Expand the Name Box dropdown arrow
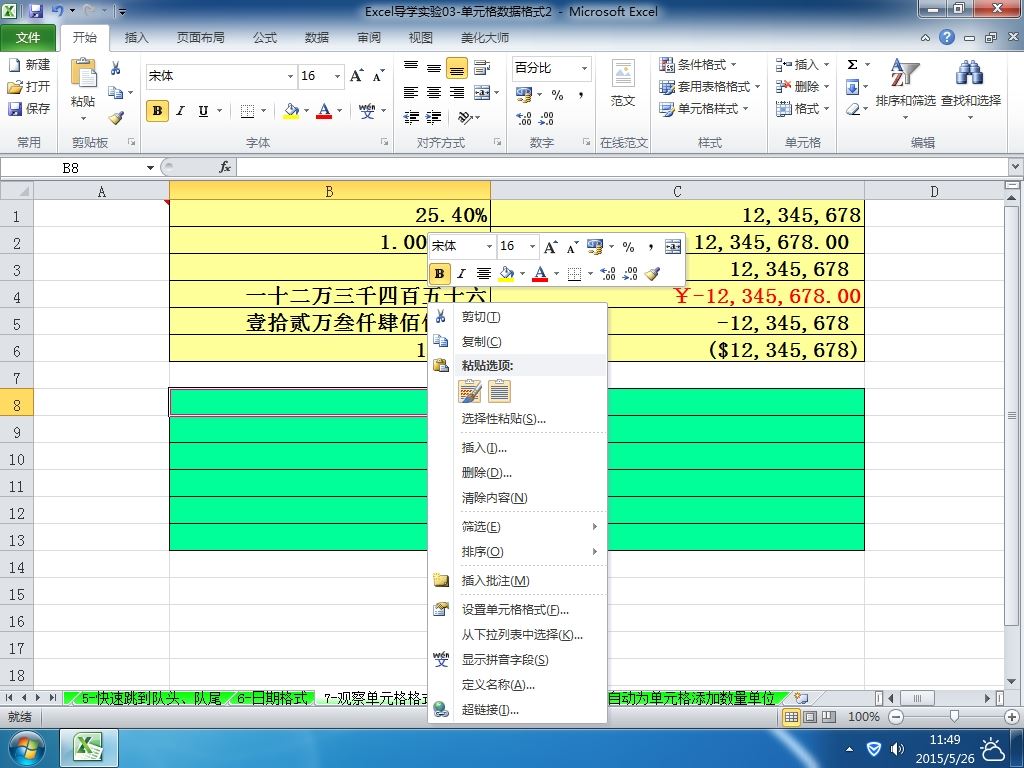Viewport: 1024px width, 768px height. tap(150, 168)
